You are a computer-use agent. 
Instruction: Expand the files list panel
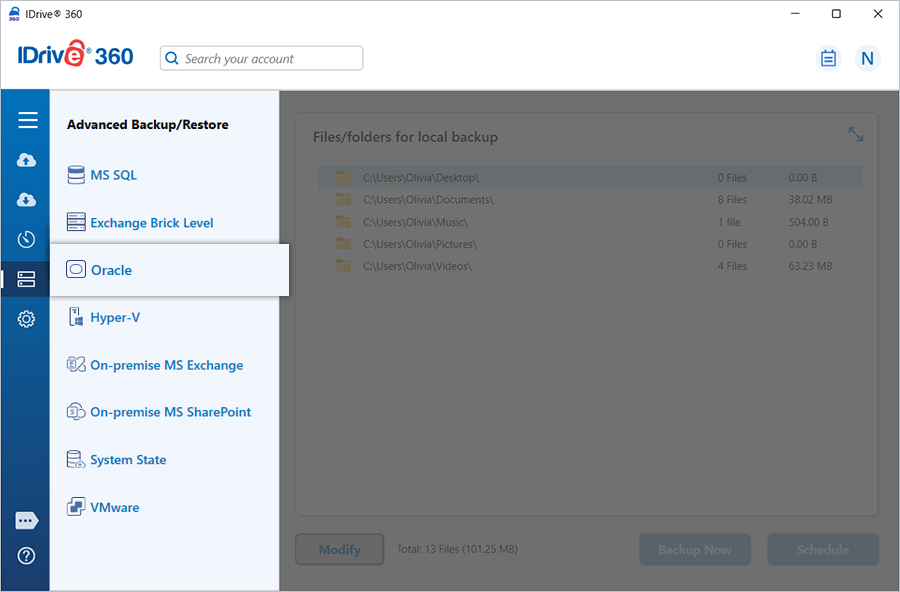point(856,134)
